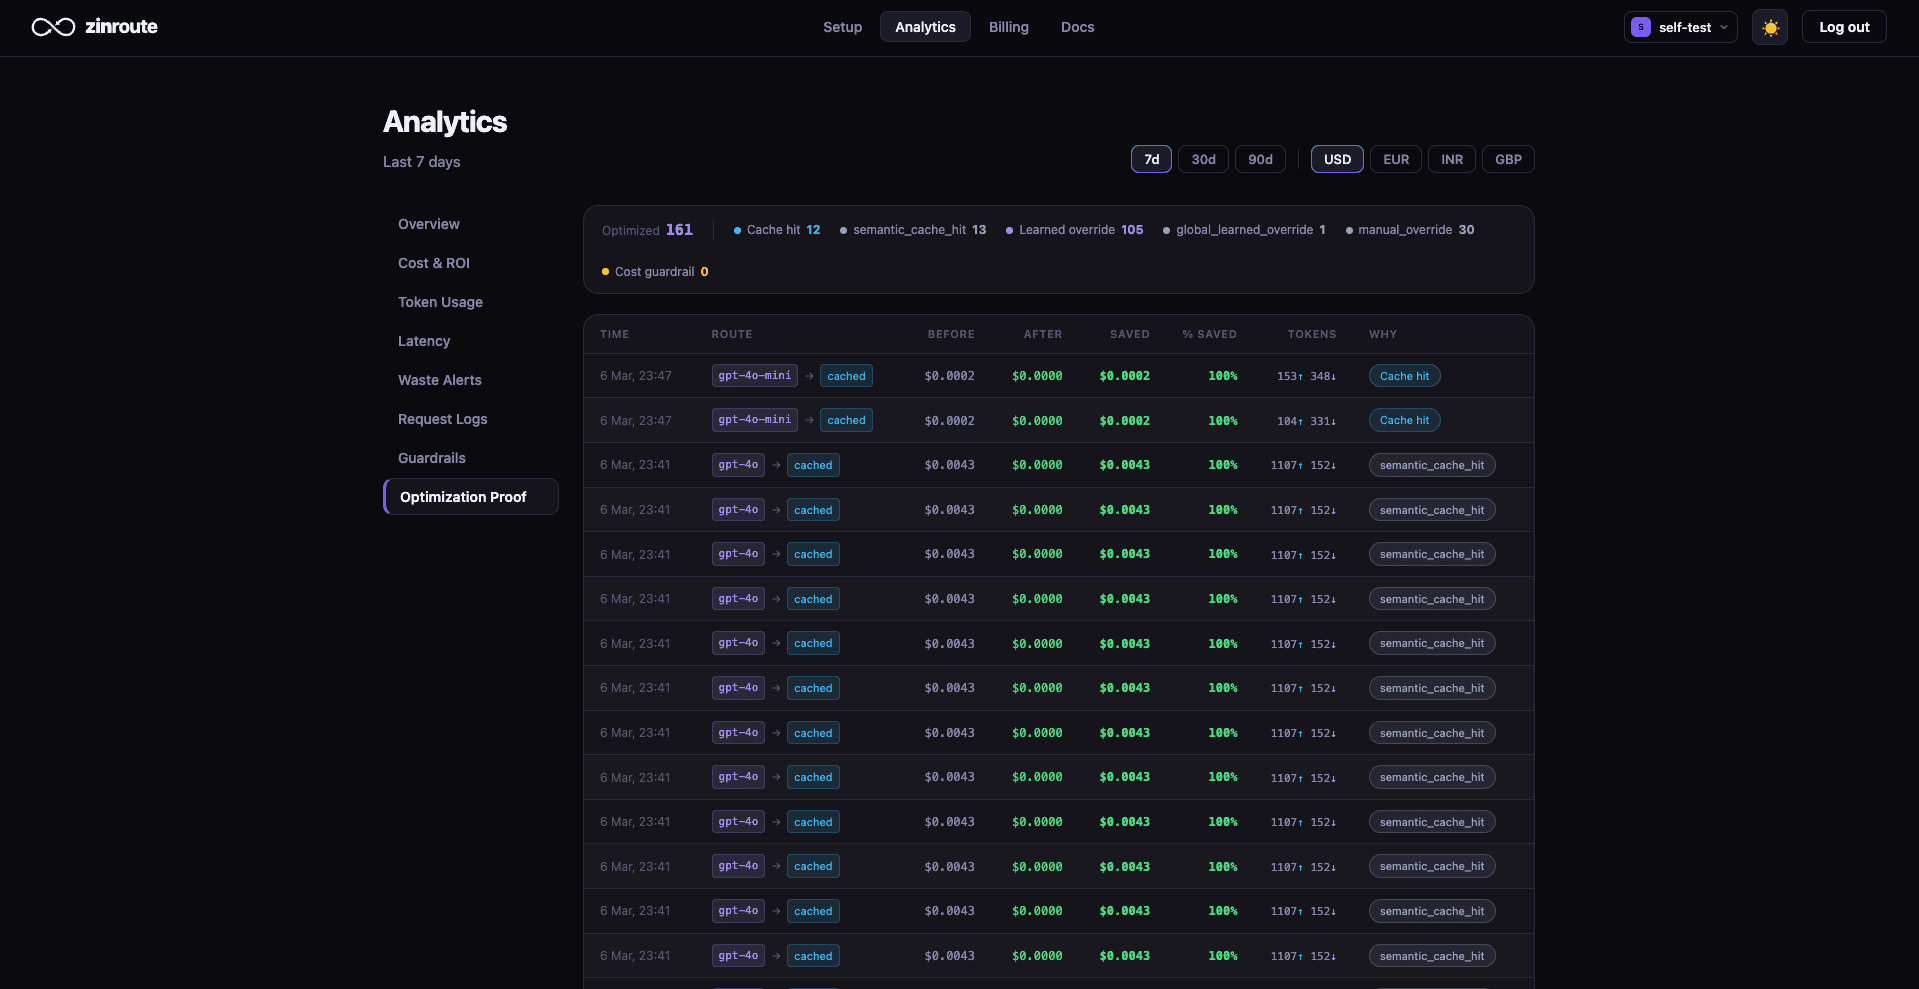Viewport: 1919px width, 989px height.
Task: Click the self-test avatar badge
Action: (x=1640, y=27)
